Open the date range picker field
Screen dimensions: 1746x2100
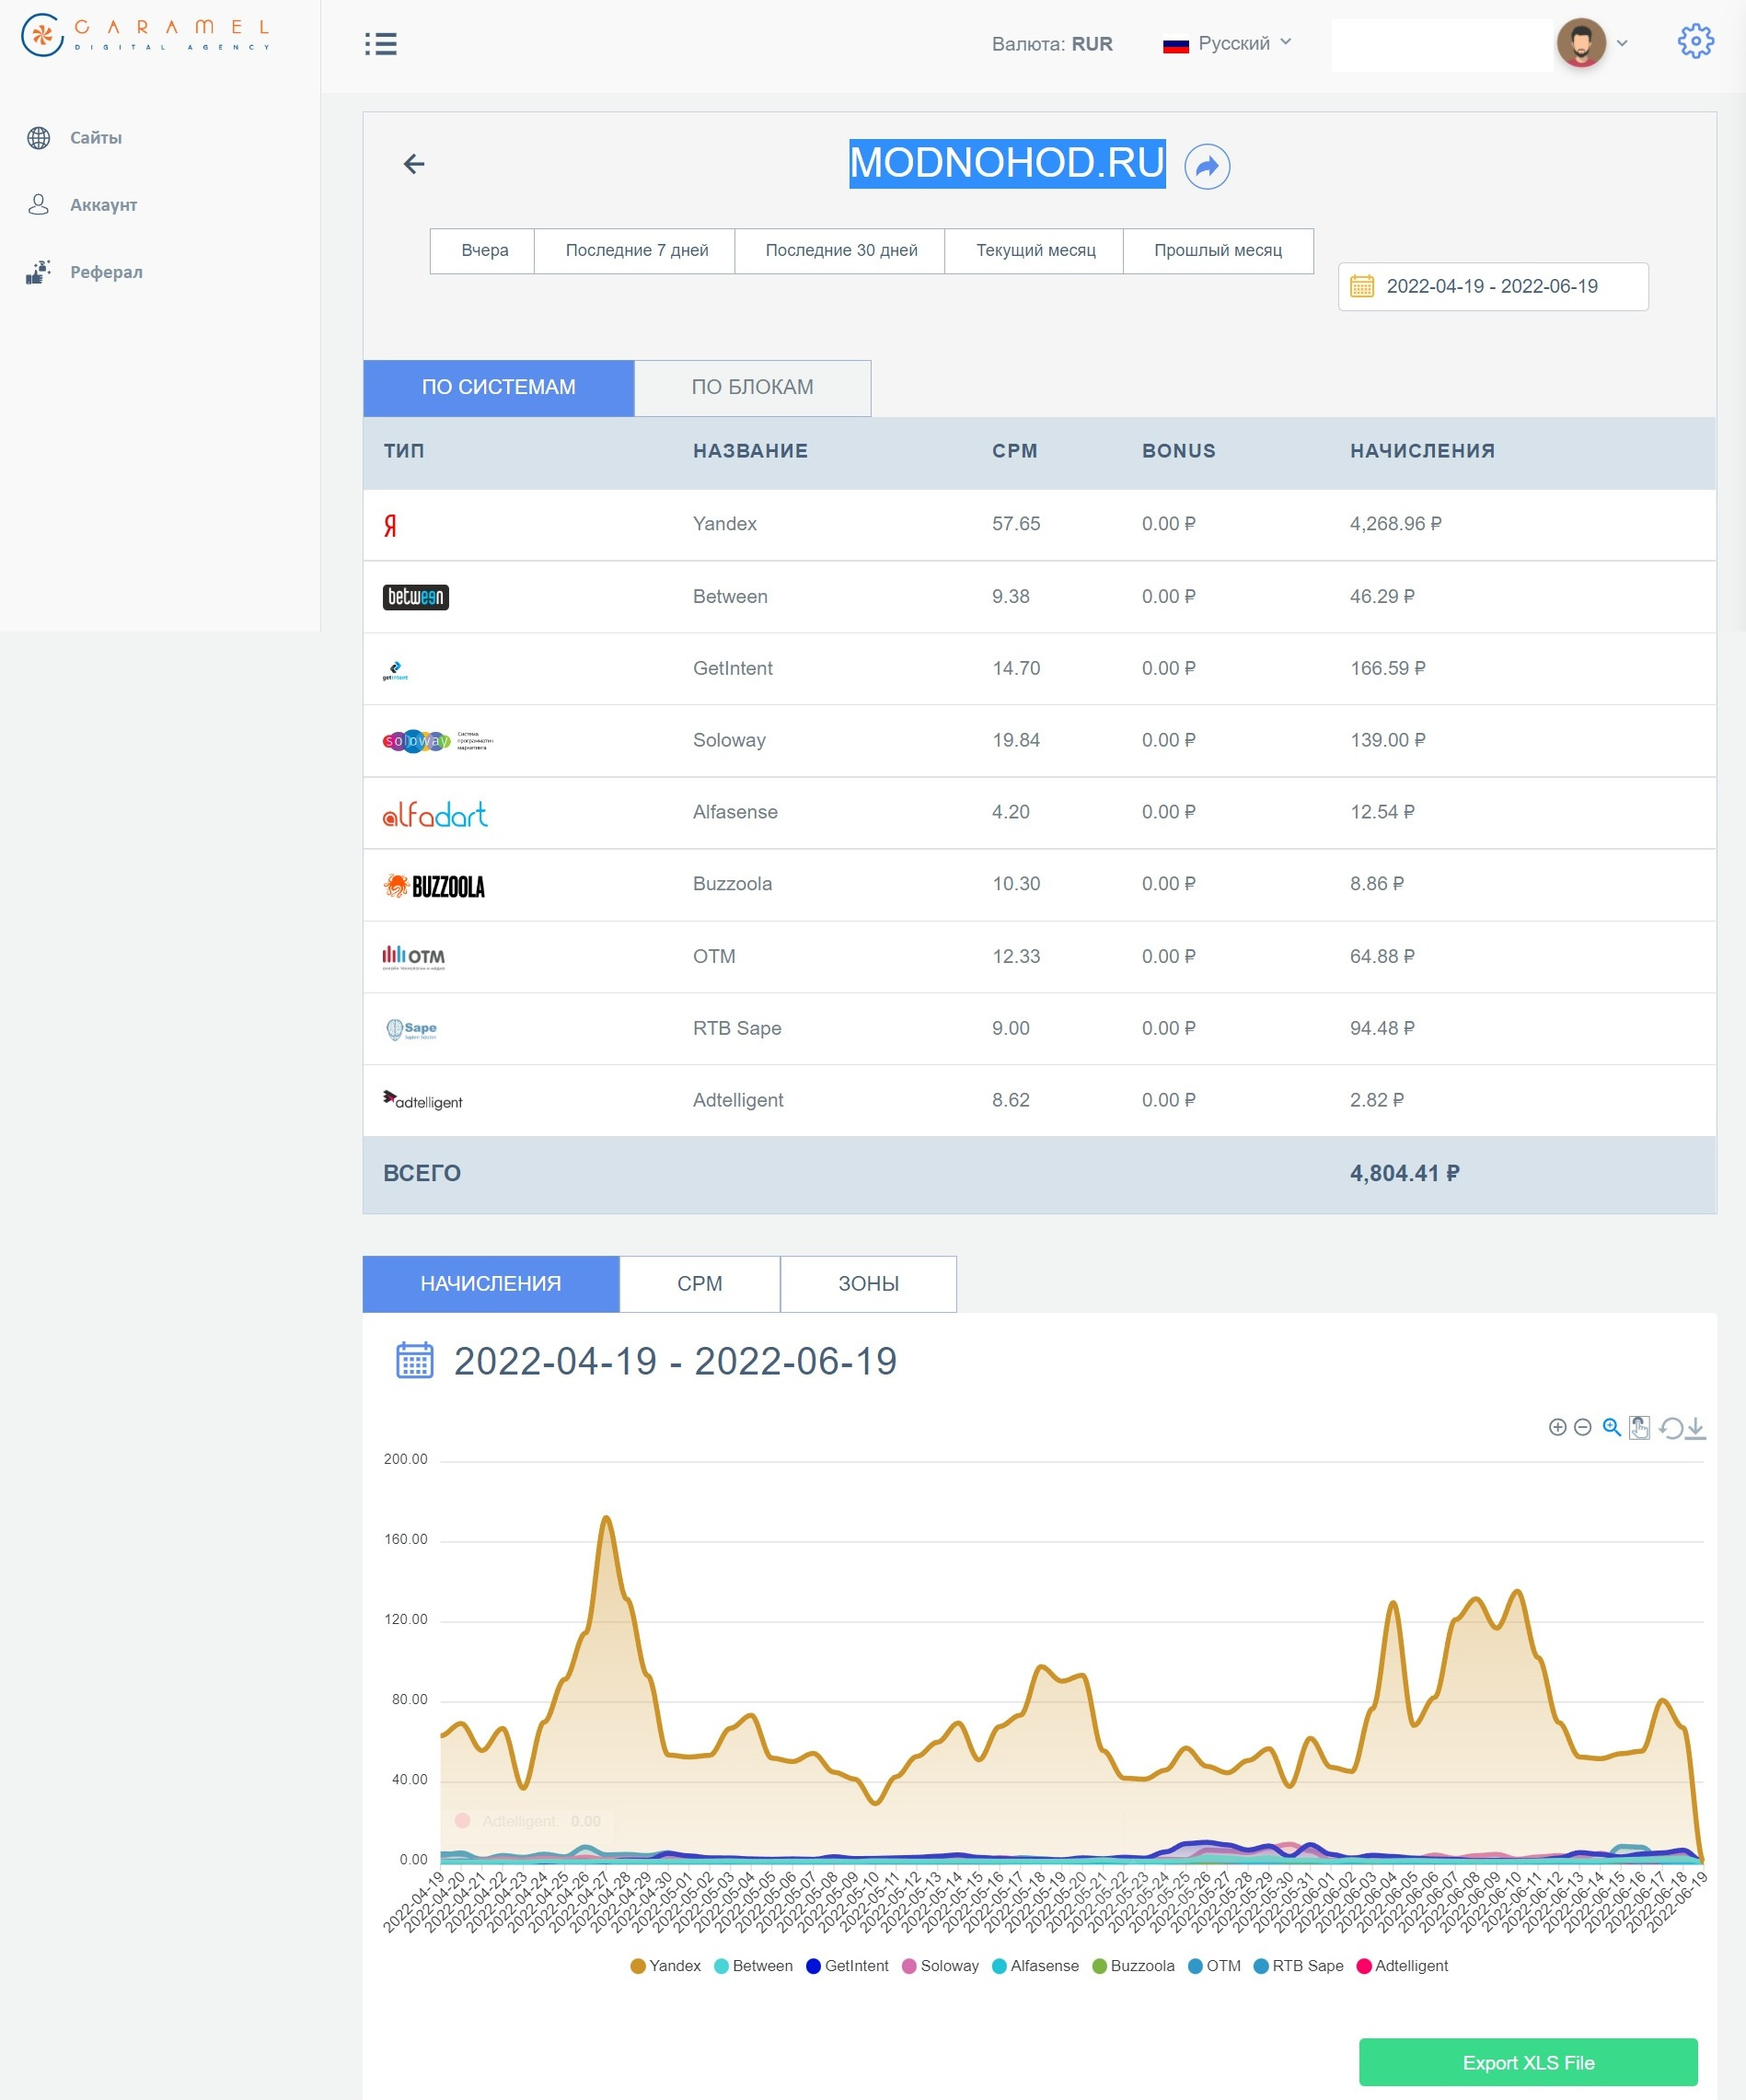tap(1493, 286)
